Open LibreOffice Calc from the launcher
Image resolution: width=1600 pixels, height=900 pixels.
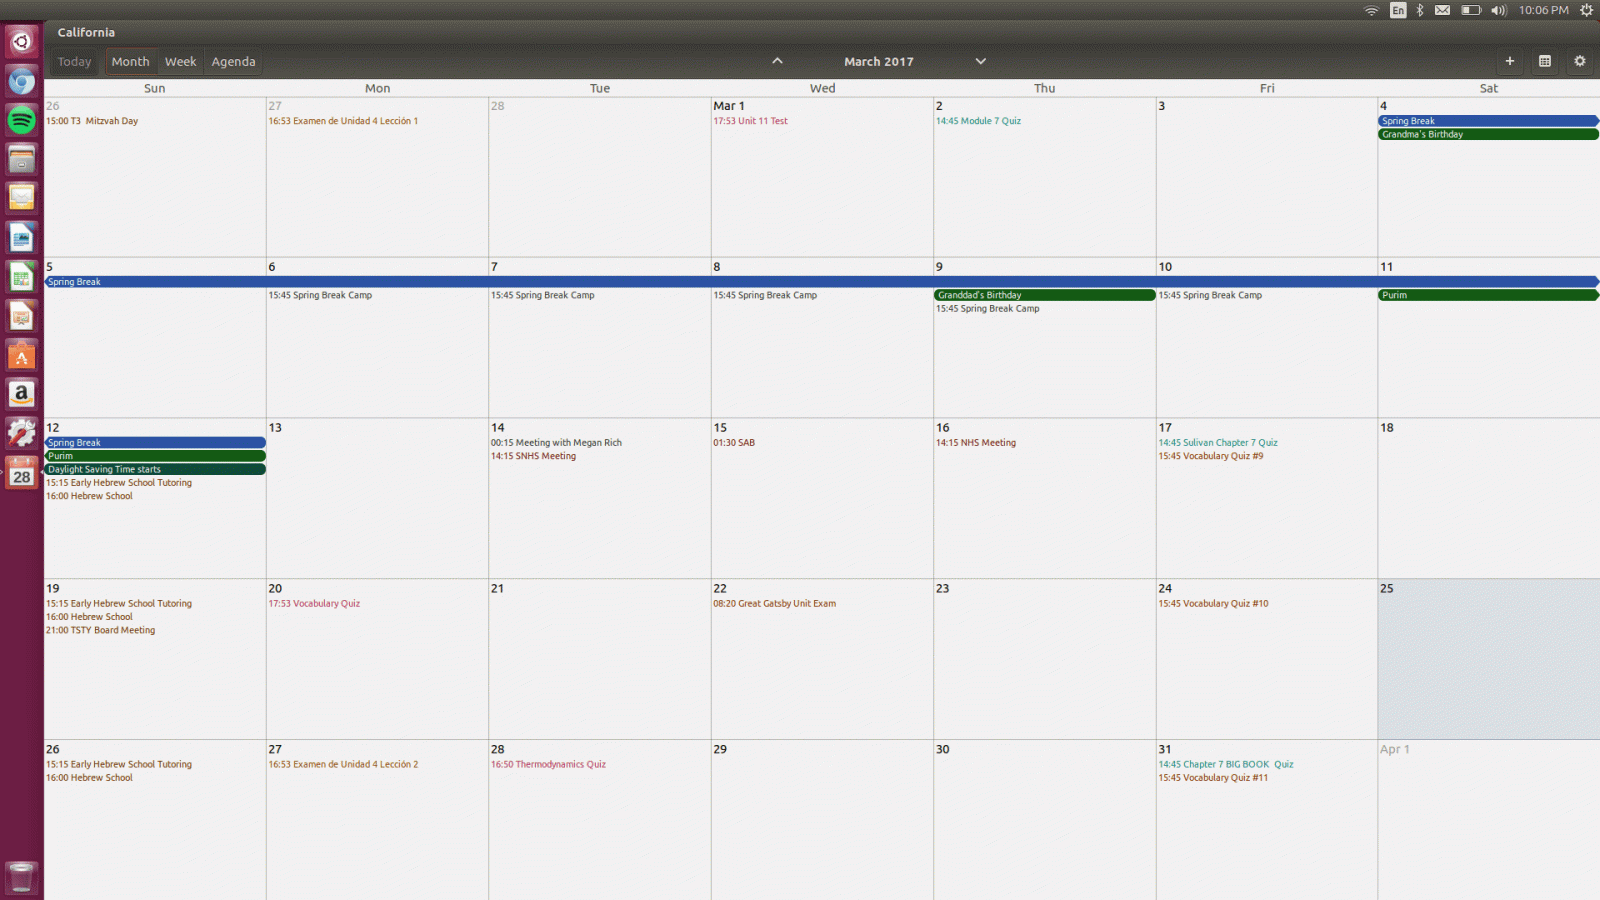pos(21,276)
